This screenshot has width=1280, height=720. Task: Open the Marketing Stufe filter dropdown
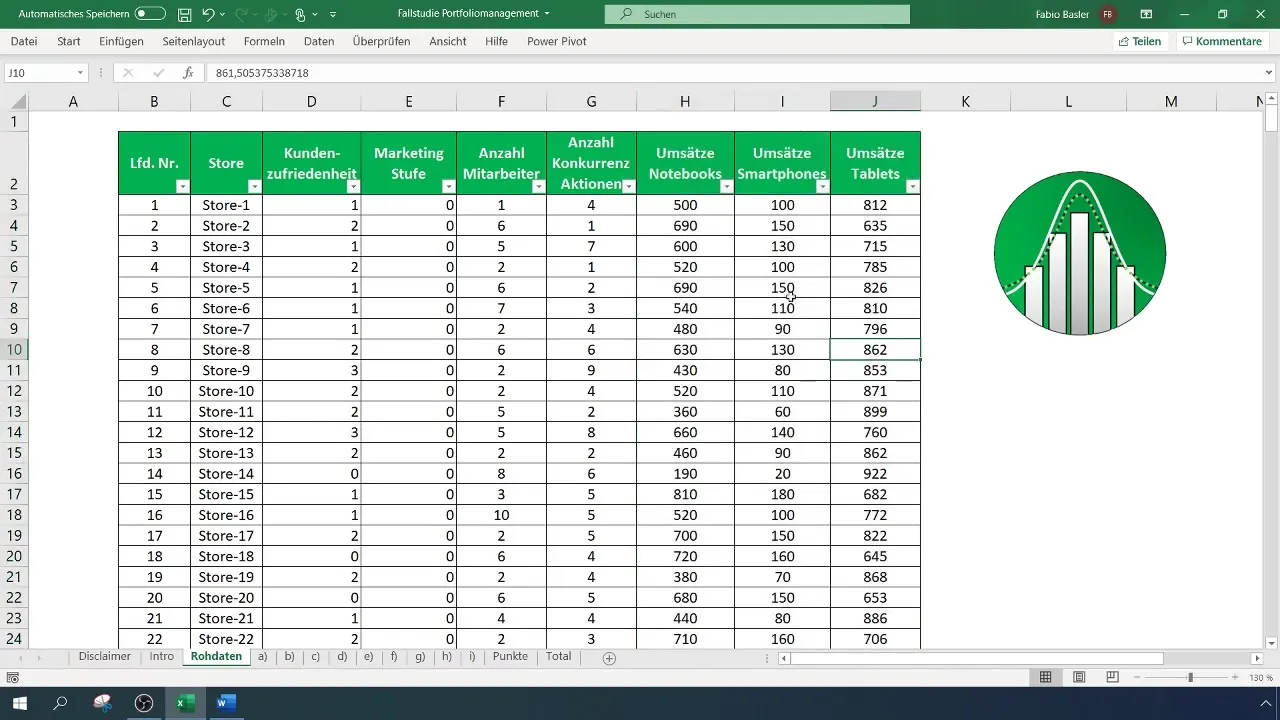click(448, 187)
